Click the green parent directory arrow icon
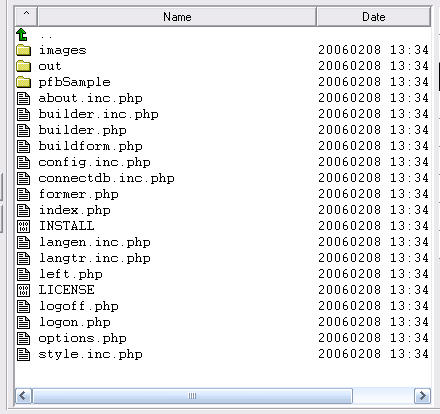This screenshot has width=440, height=414. 22,34
